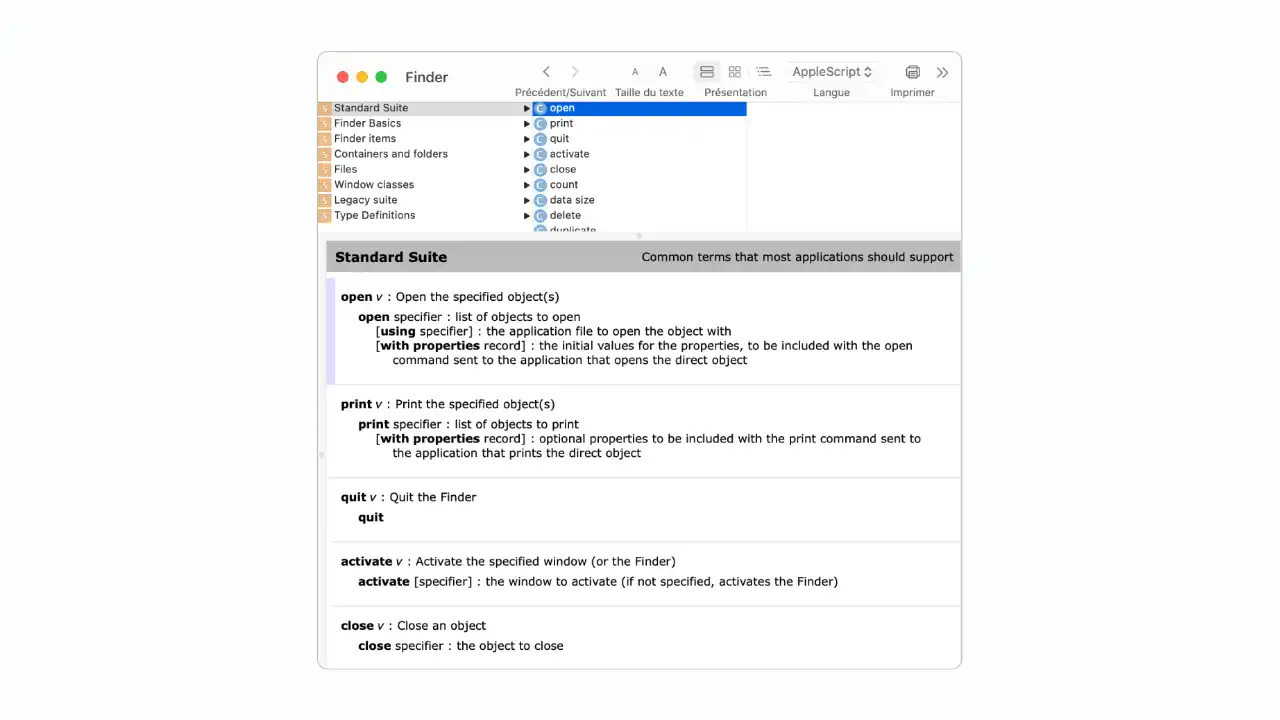This screenshot has height=720, width=1280.
Task: Increase text size with the large A
Action: pyautogui.click(x=663, y=72)
